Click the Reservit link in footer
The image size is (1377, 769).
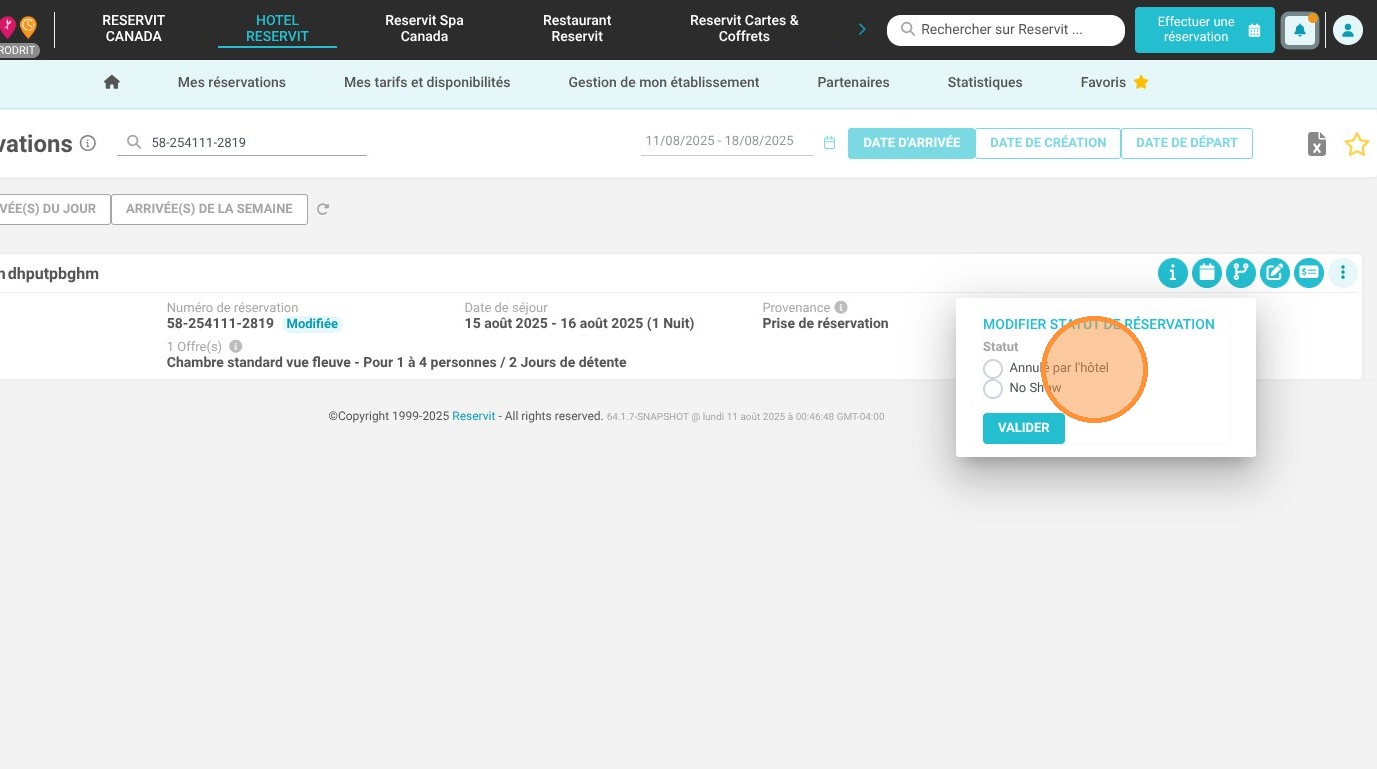pos(473,416)
